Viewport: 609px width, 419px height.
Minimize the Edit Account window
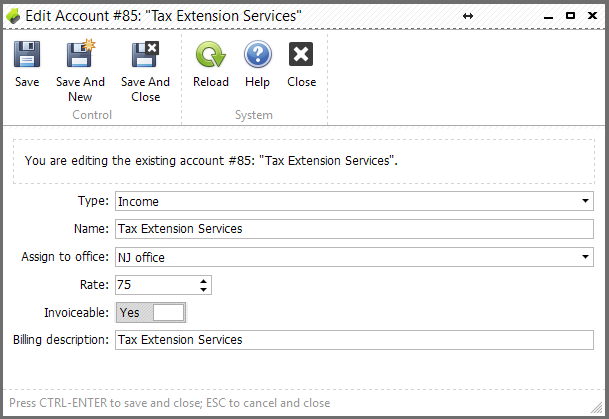coord(548,18)
